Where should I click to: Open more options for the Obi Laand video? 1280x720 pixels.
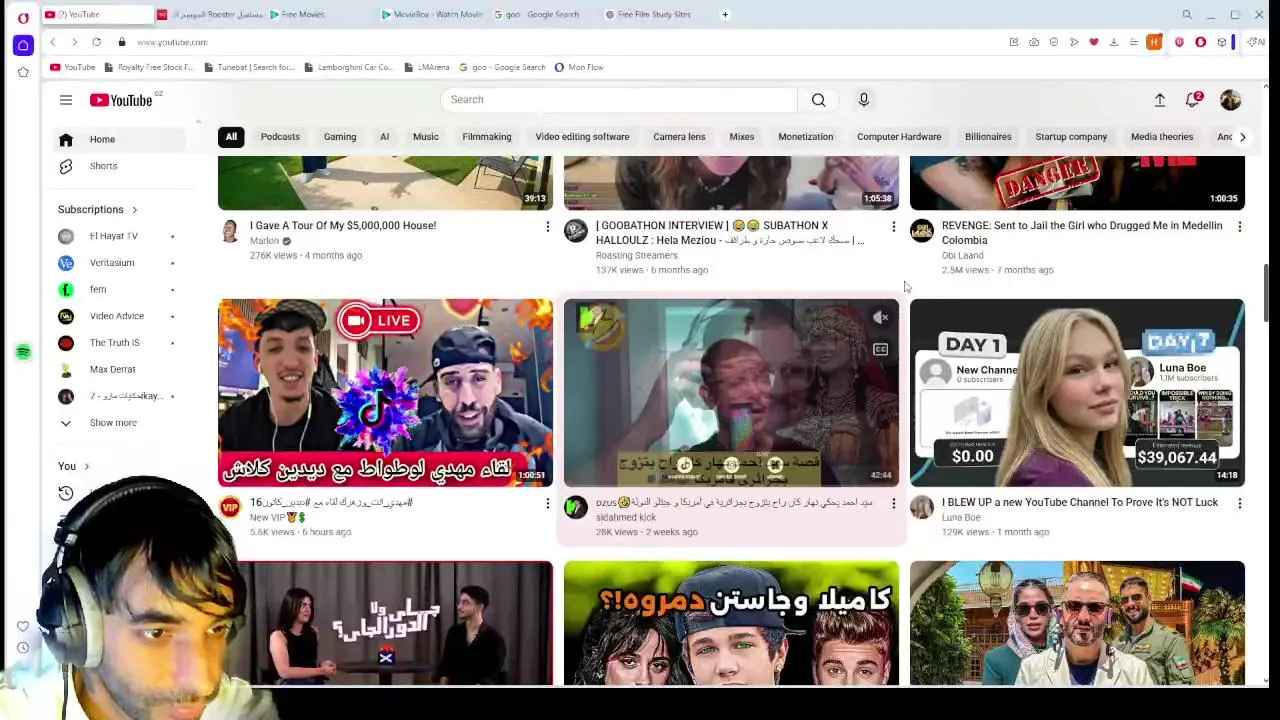pyautogui.click(x=1239, y=227)
